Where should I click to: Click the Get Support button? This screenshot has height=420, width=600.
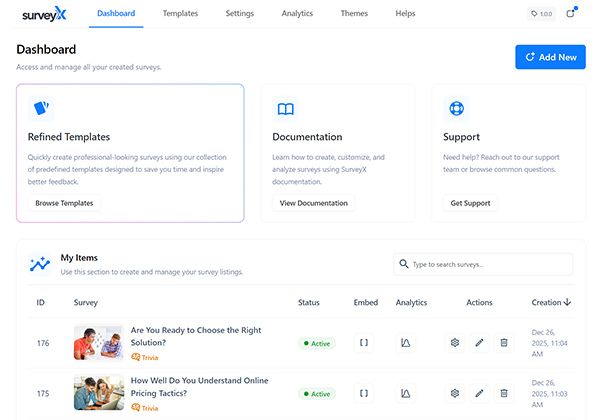[x=470, y=203]
